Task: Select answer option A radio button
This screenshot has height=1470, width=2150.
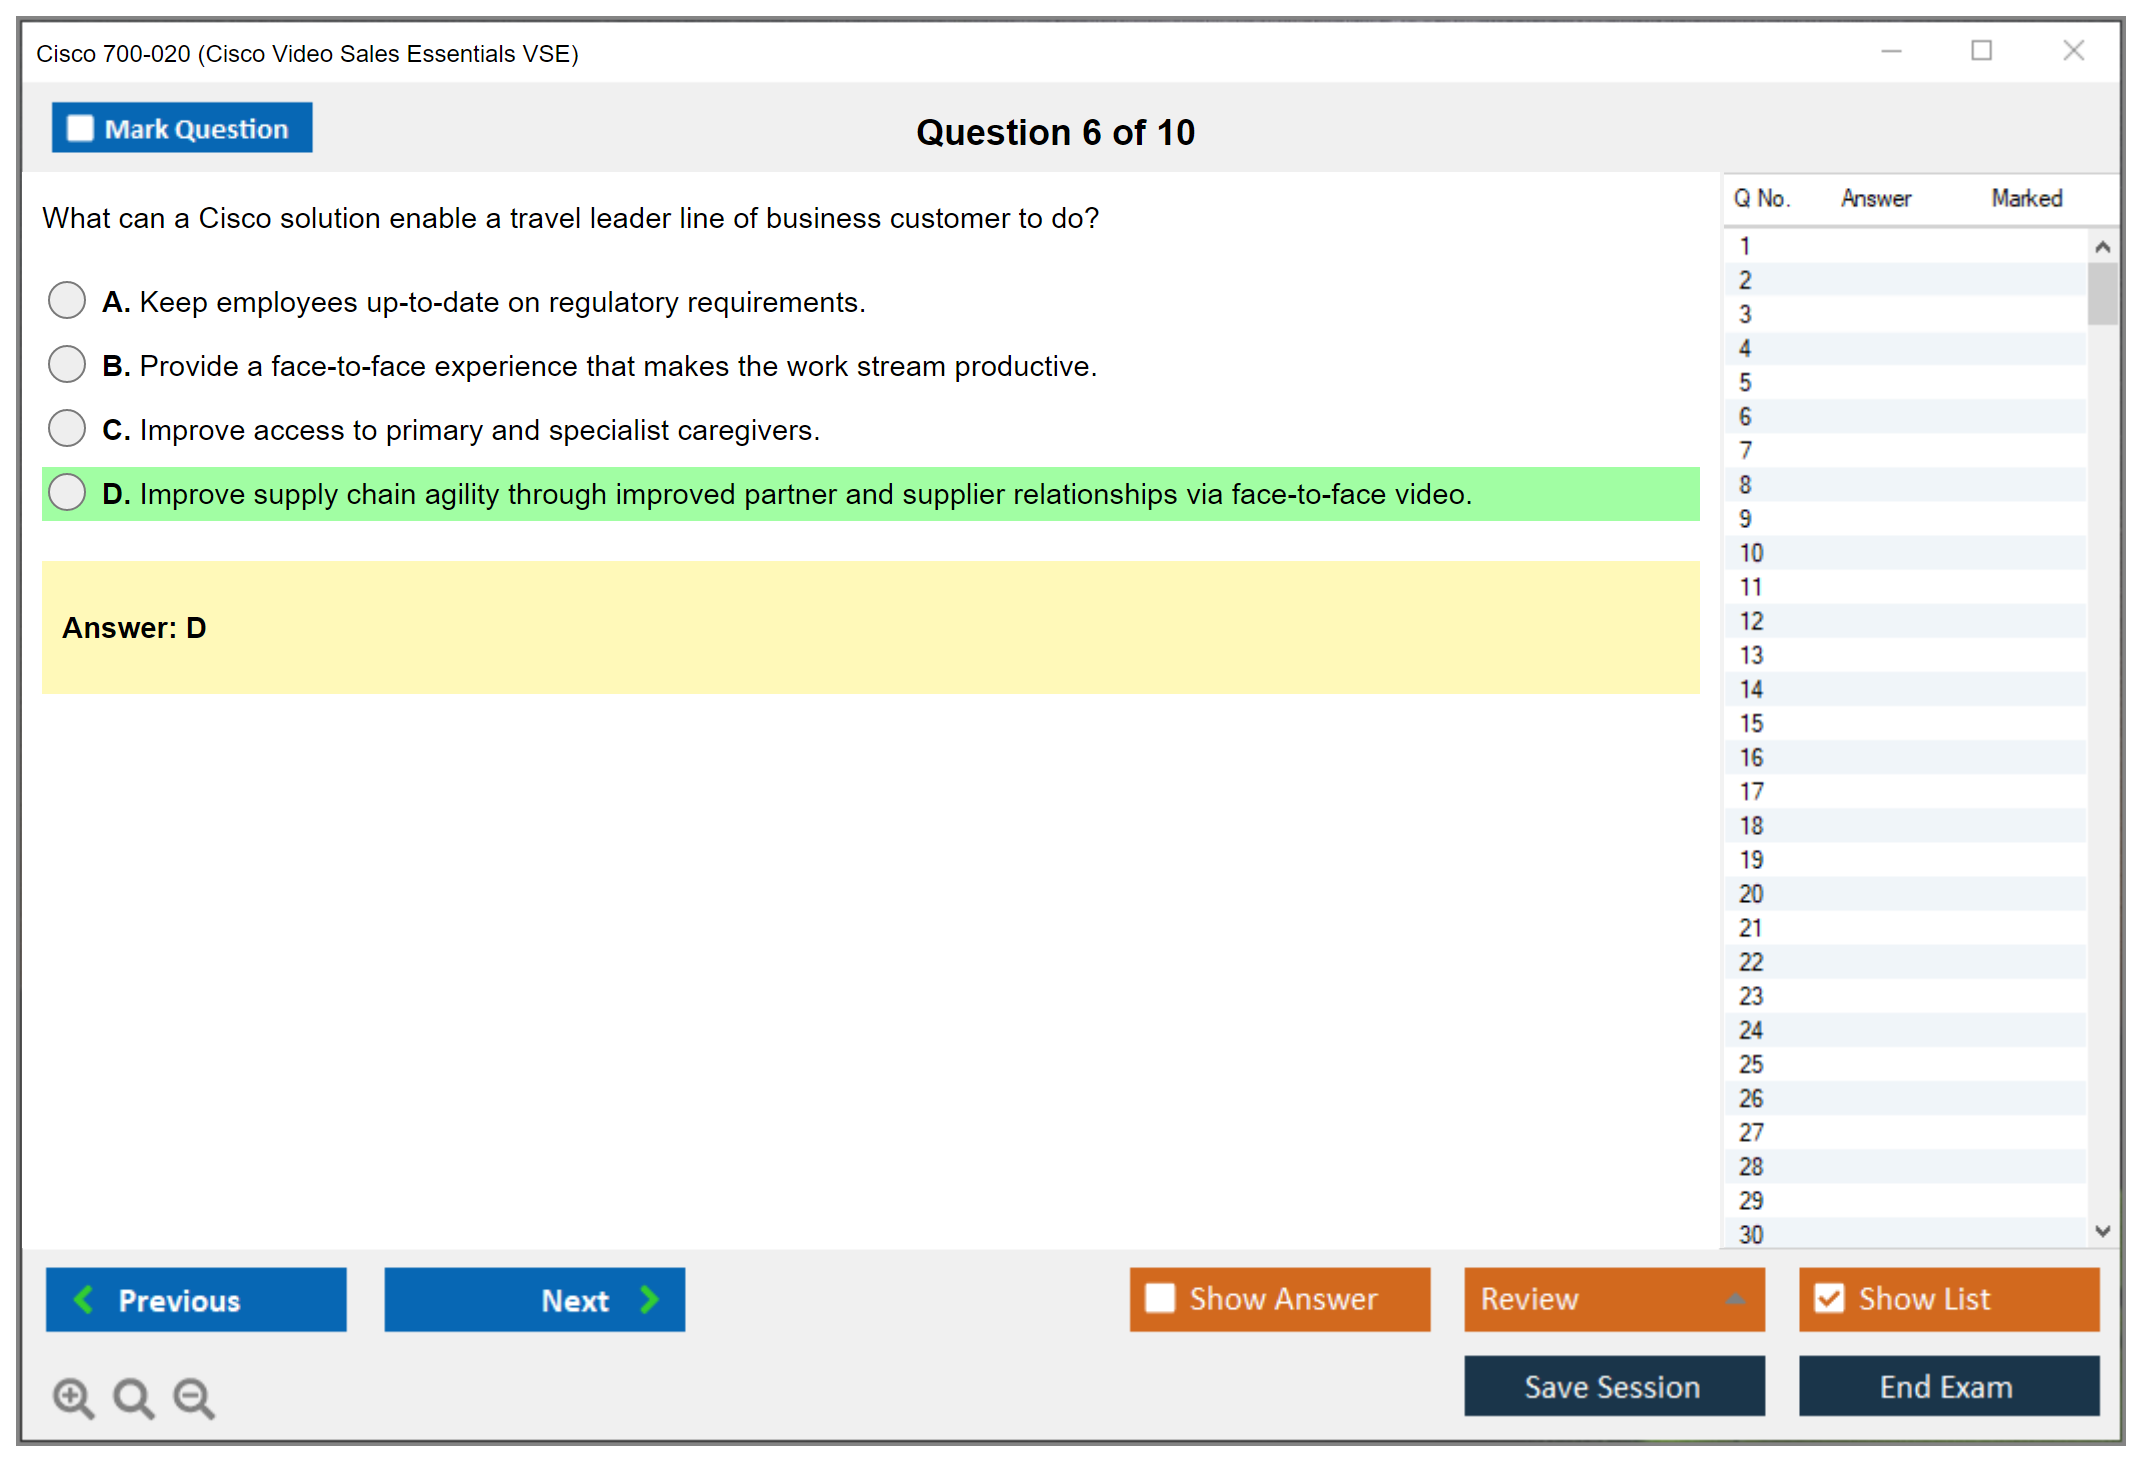Action: (67, 300)
